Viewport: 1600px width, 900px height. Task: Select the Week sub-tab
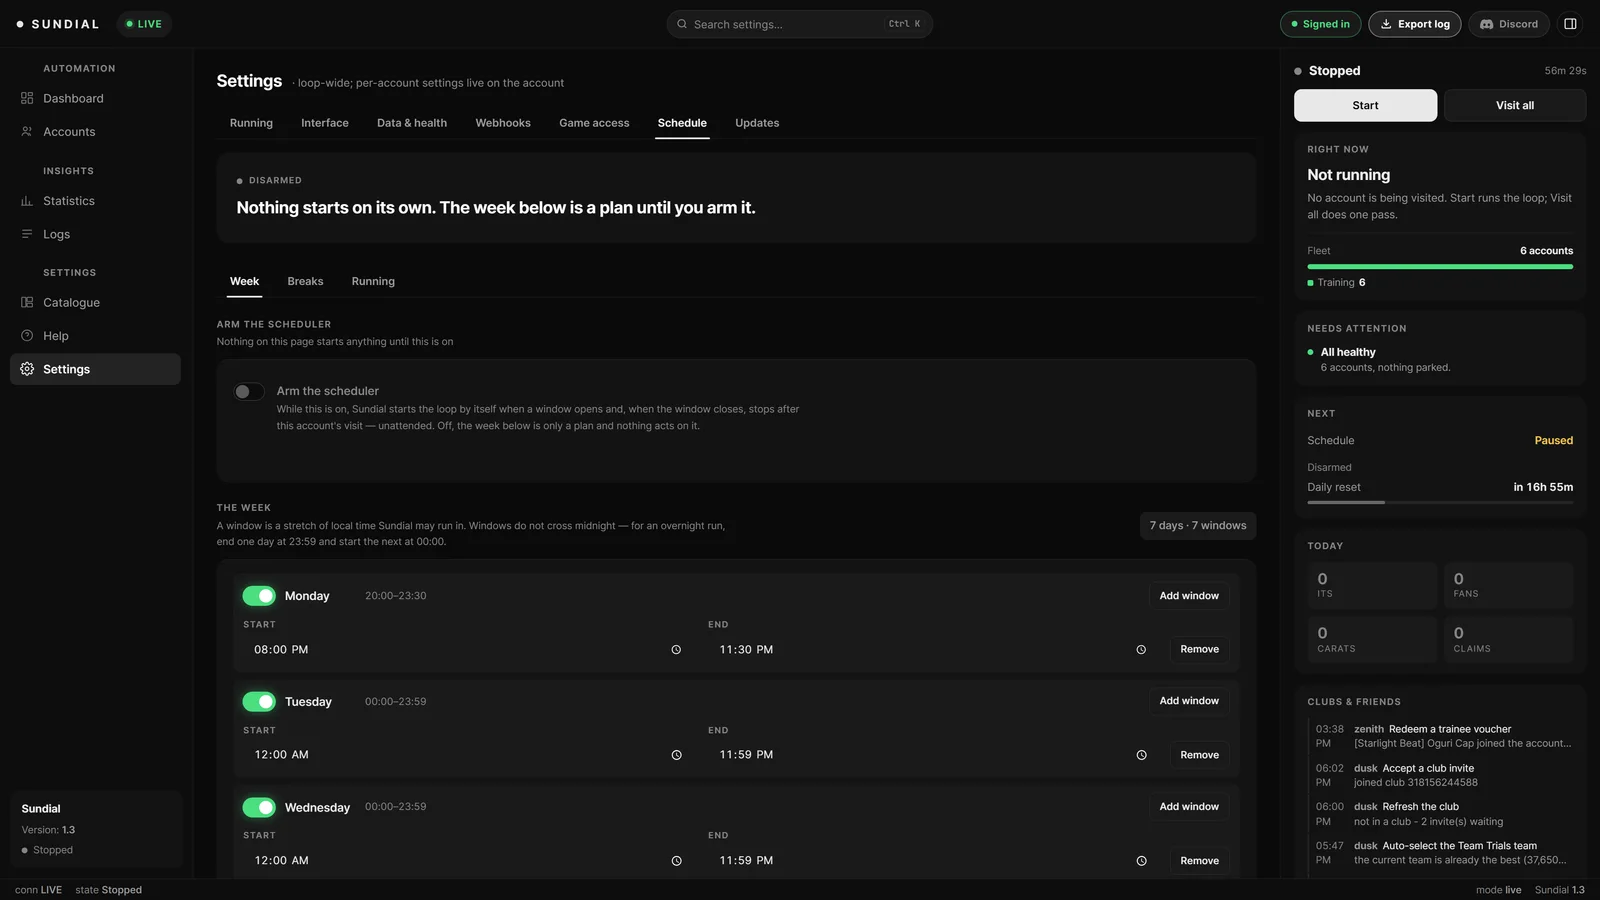pos(244,281)
